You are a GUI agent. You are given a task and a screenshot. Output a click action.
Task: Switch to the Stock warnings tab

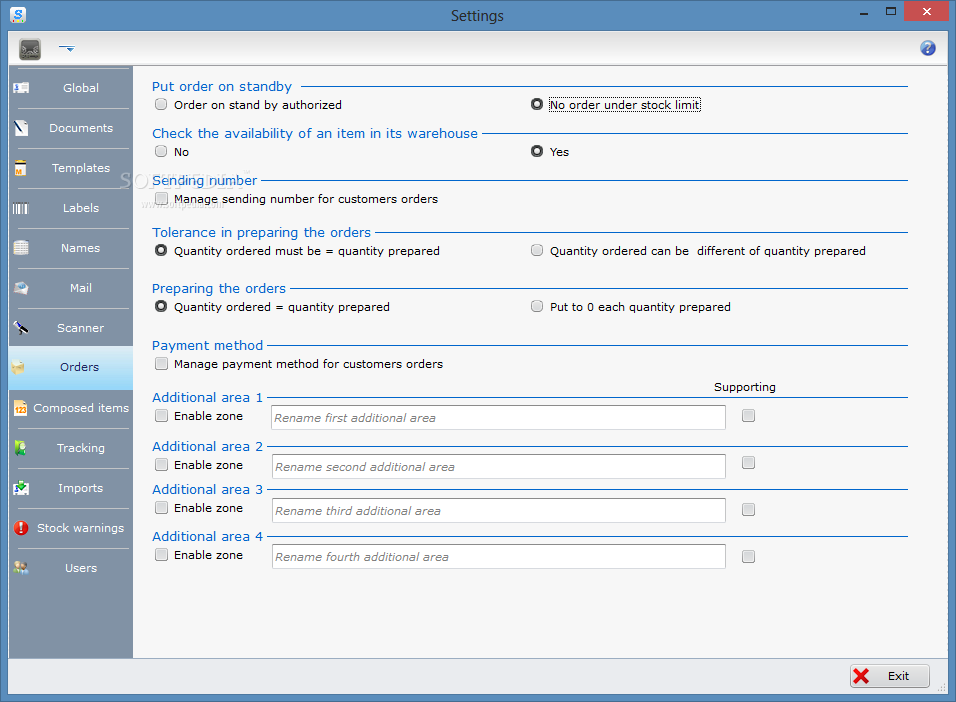coord(71,528)
